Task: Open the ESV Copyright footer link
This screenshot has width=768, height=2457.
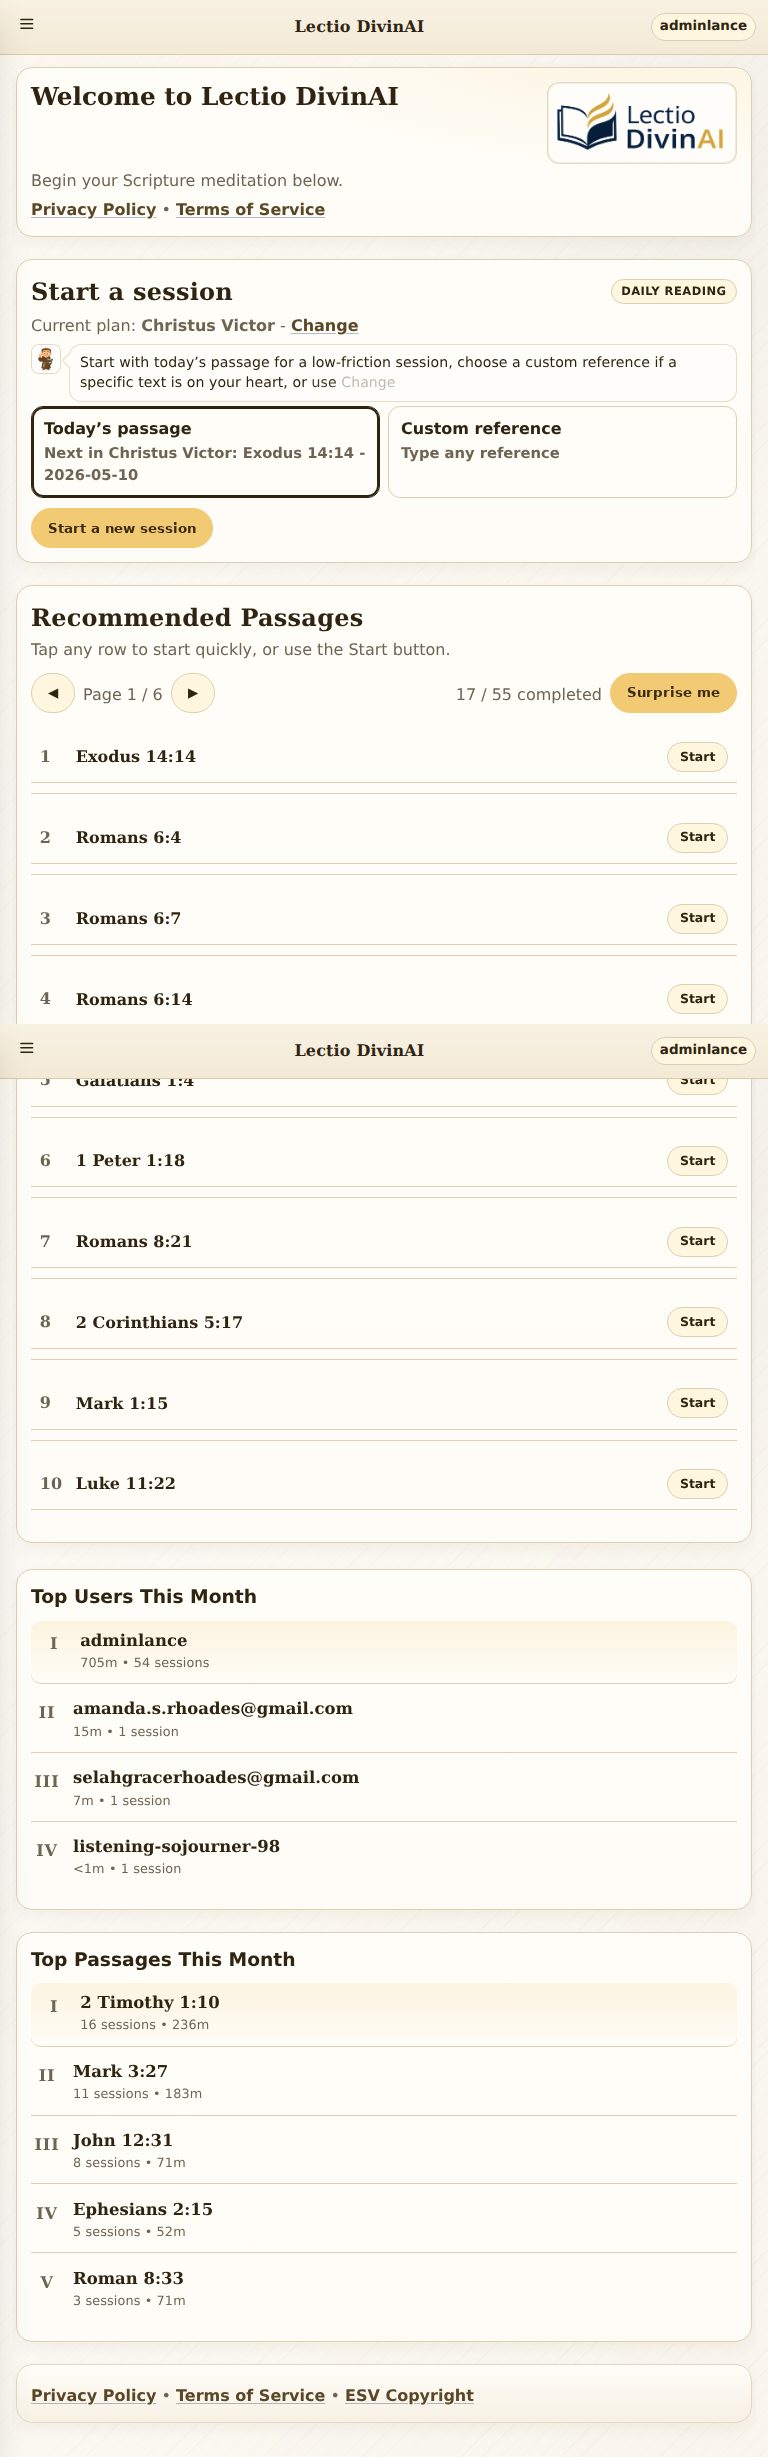Action: click(x=409, y=2395)
